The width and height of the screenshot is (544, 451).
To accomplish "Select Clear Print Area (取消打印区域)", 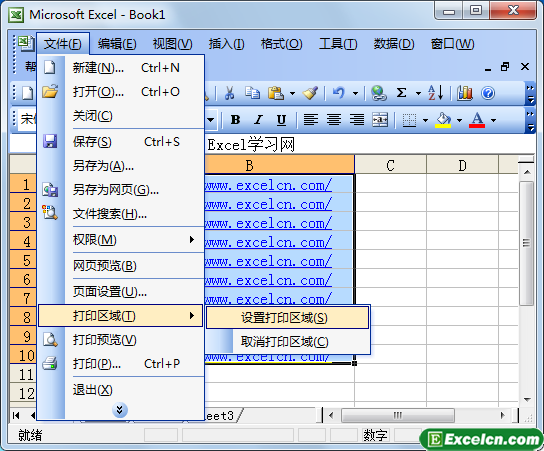I will click(x=288, y=342).
